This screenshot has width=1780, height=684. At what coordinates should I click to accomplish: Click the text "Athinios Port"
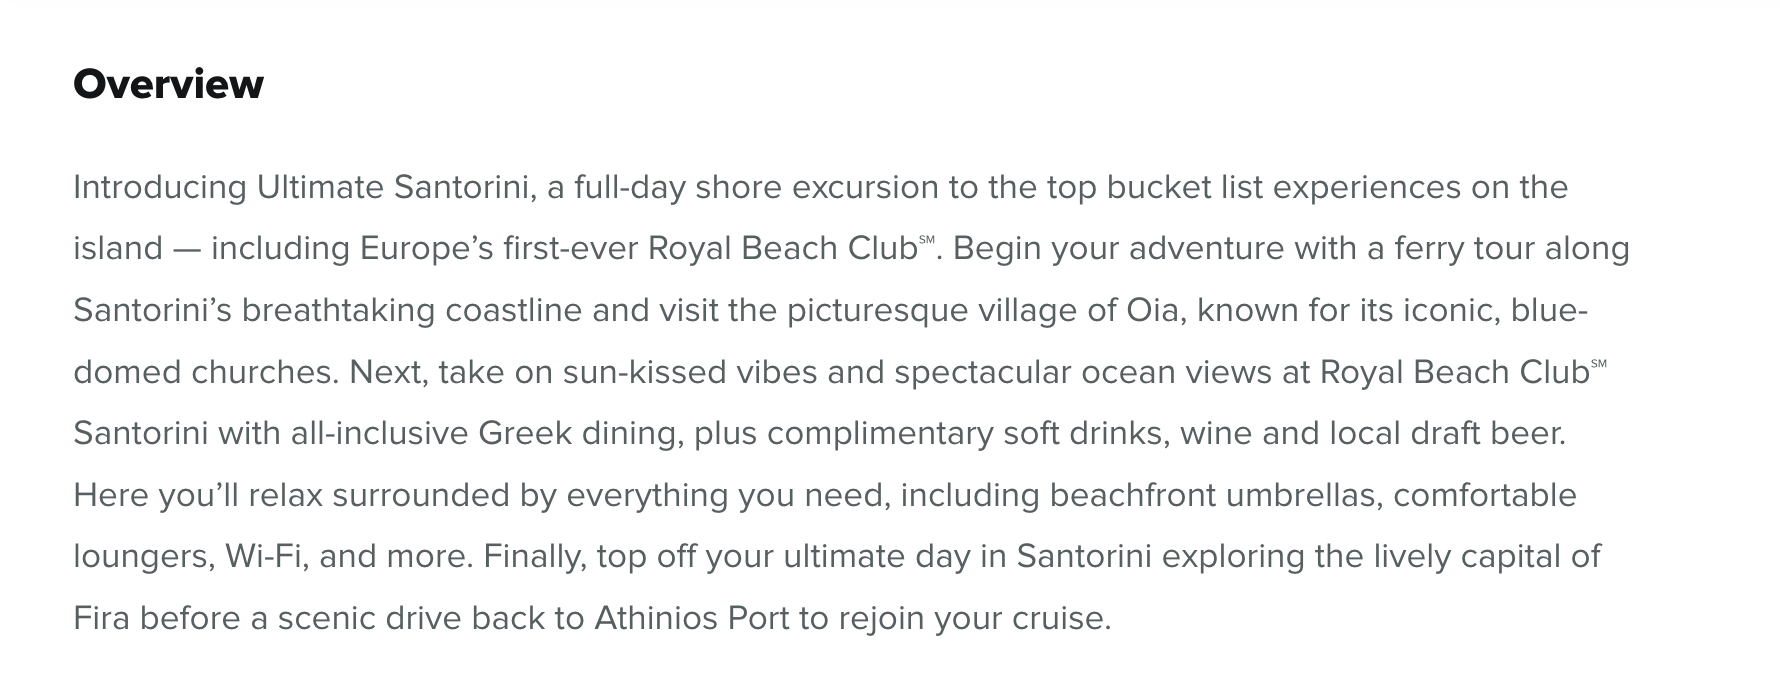[692, 618]
